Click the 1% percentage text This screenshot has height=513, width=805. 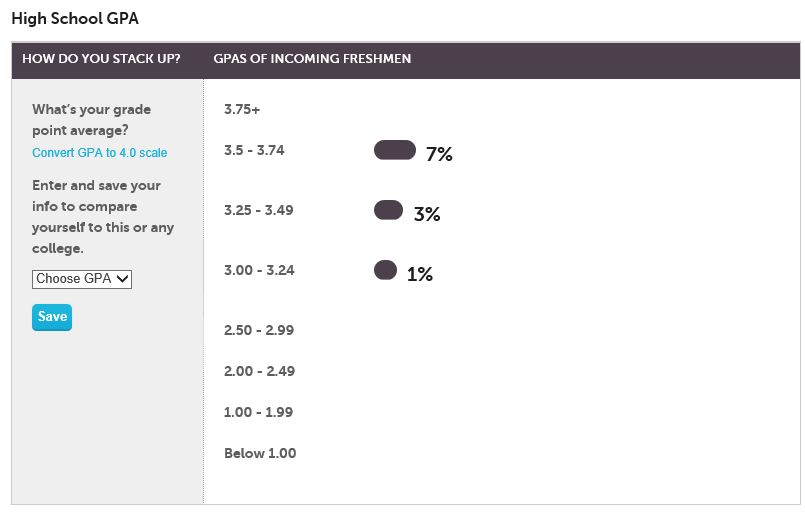coord(420,274)
